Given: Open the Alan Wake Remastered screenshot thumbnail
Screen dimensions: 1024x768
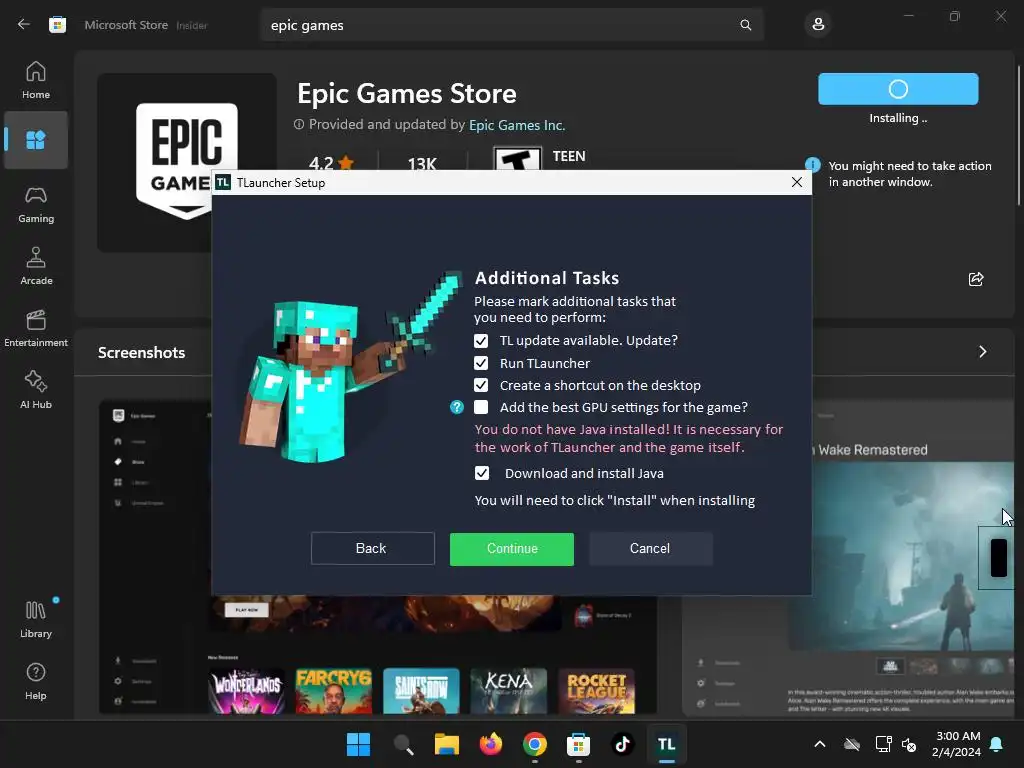Looking at the screenshot, I should click(848, 558).
